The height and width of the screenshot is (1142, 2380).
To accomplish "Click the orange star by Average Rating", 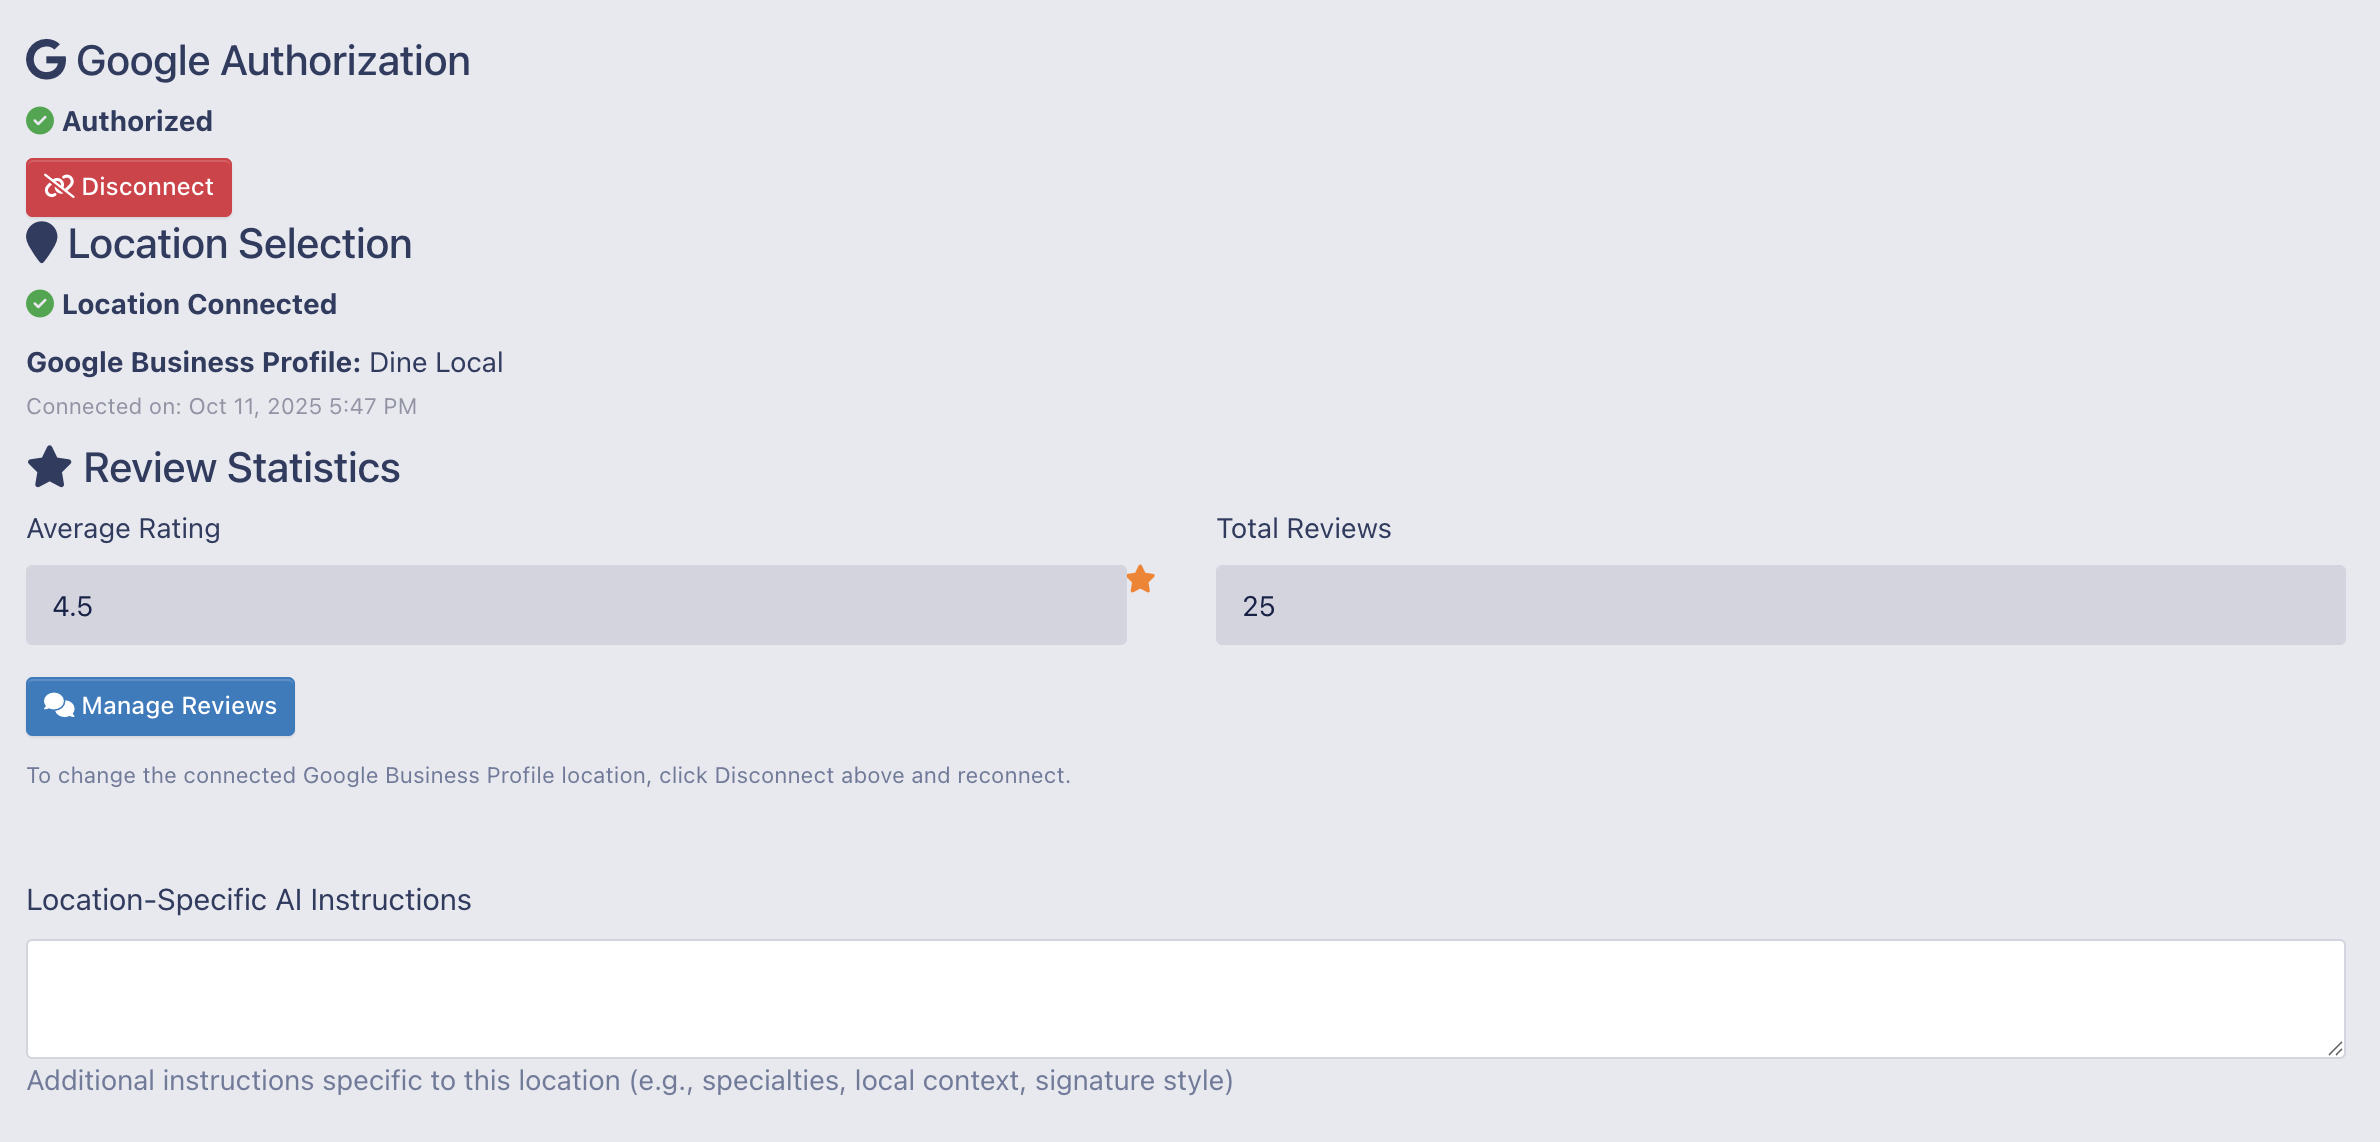I will (1141, 579).
